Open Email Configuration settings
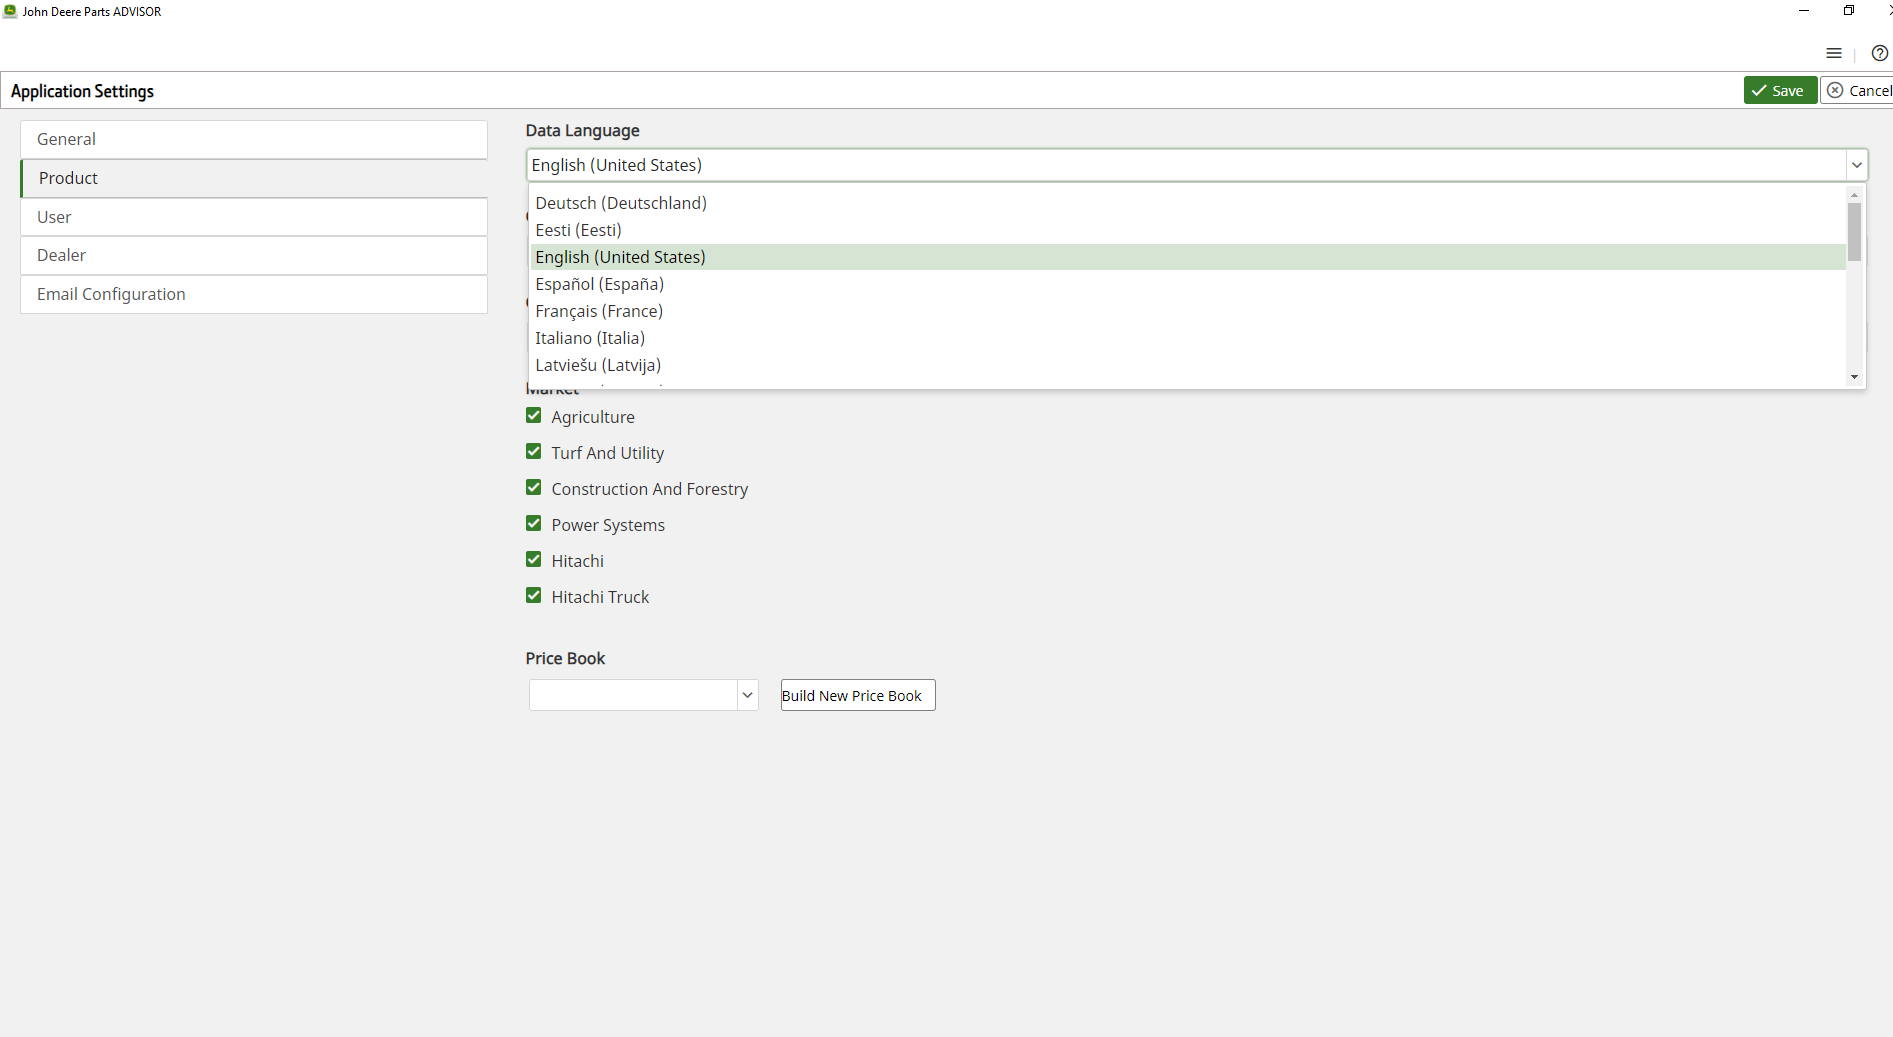This screenshot has width=1893, height=1037. point(254,294)
